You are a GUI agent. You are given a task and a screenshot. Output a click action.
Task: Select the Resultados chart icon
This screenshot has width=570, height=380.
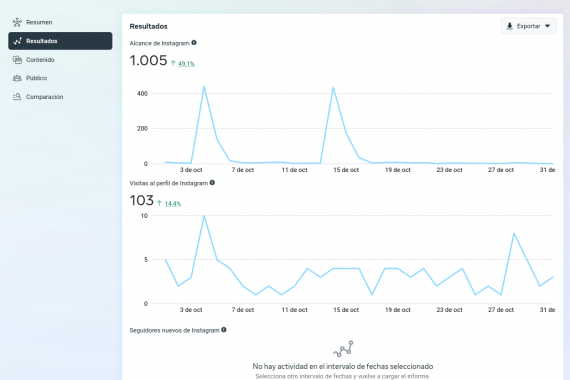[x=17, y=41]
